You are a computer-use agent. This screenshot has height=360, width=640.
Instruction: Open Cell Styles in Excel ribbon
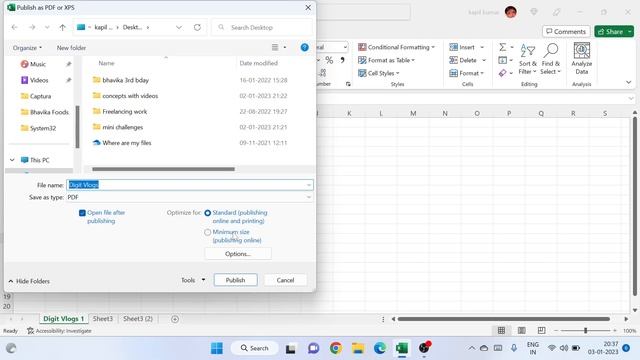(x=378, y=73)
